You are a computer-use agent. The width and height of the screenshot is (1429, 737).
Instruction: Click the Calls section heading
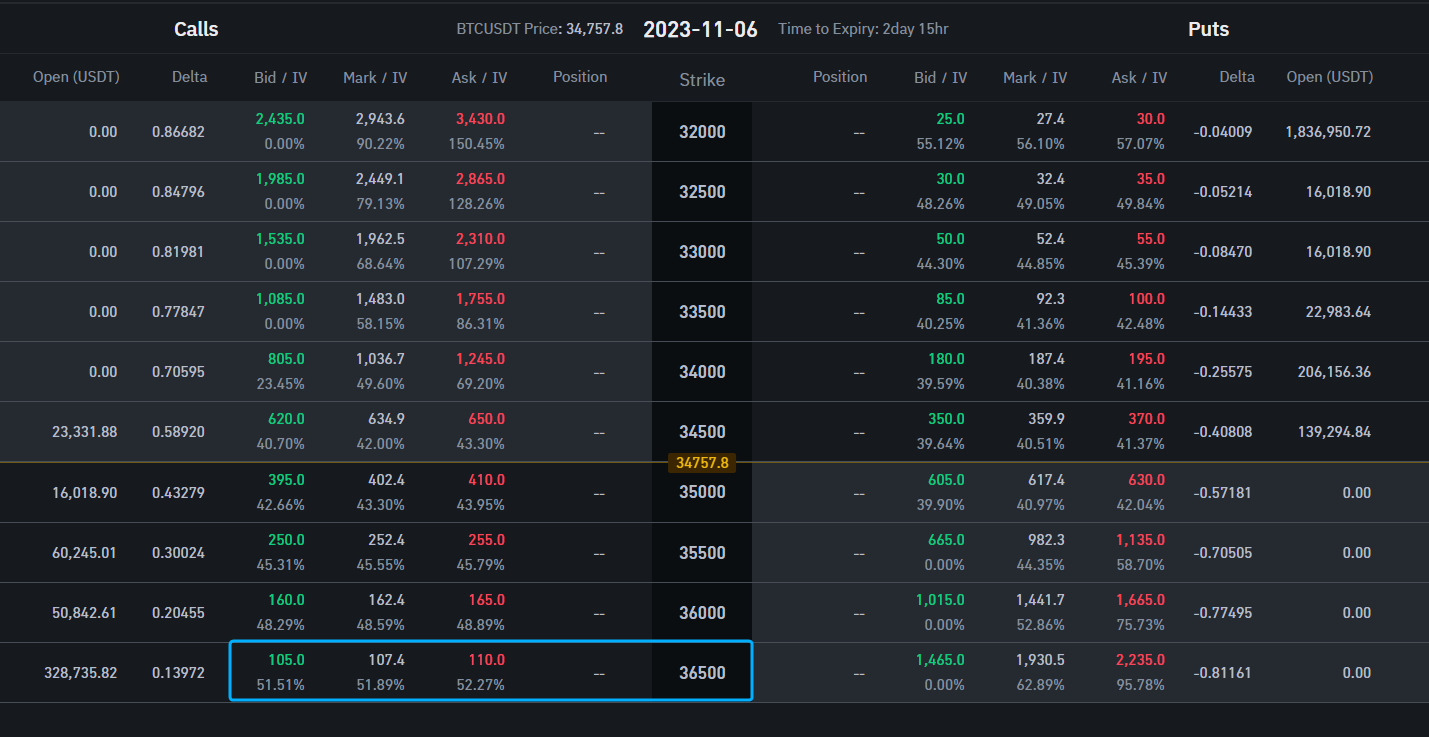pyautogui.click(x=196, y=29)
